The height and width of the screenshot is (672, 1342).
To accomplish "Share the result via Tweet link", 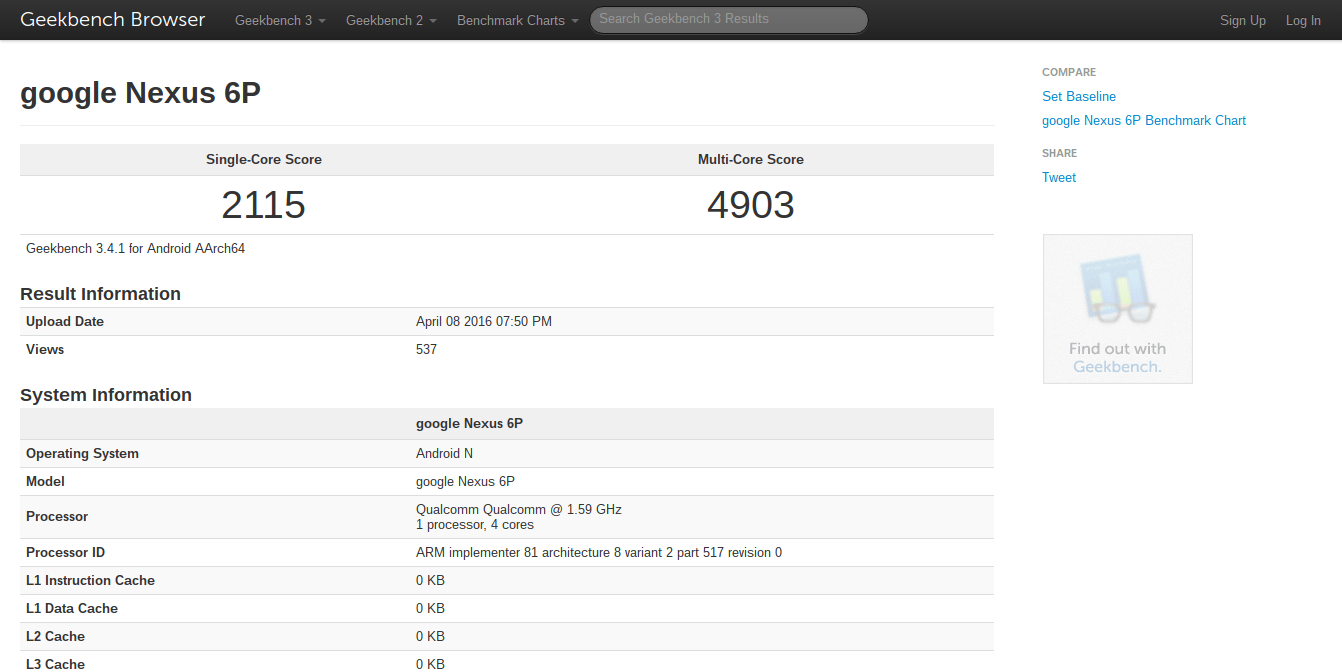I will [x=1059, y=177].
